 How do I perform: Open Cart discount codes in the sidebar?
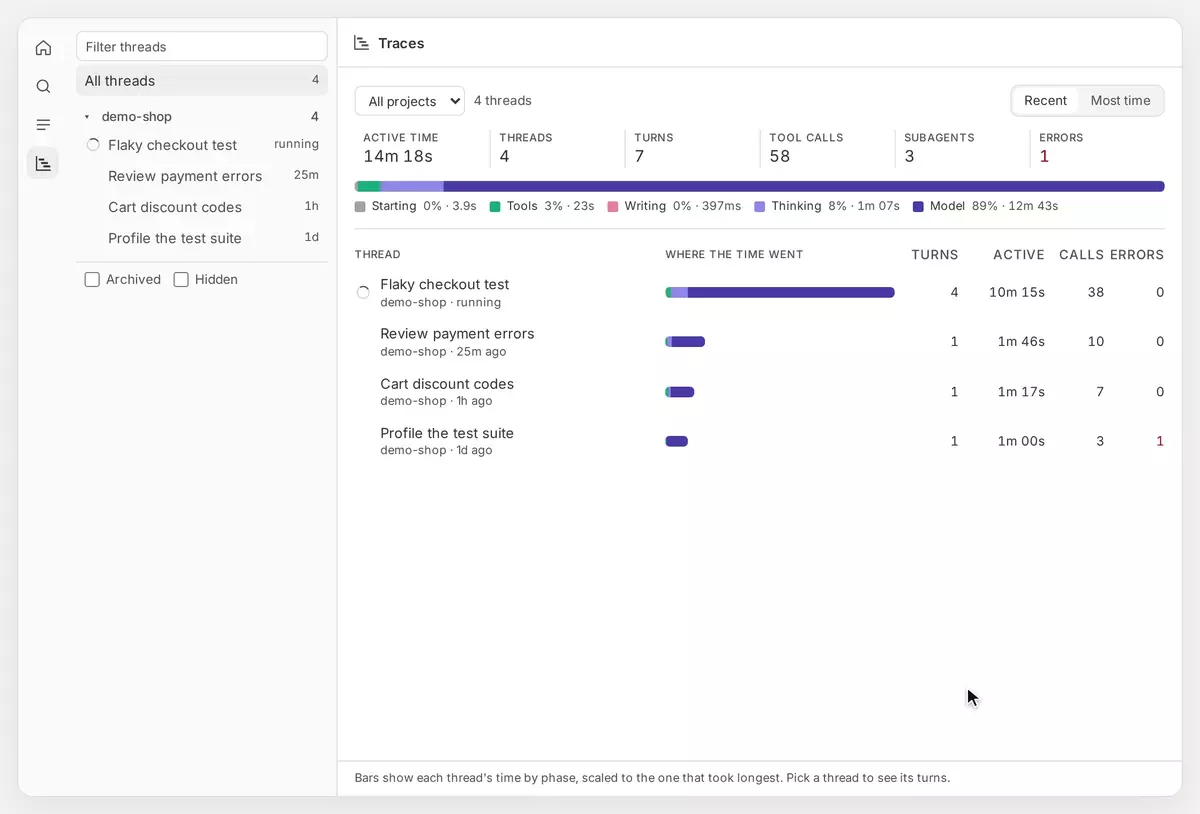point(202,207)
